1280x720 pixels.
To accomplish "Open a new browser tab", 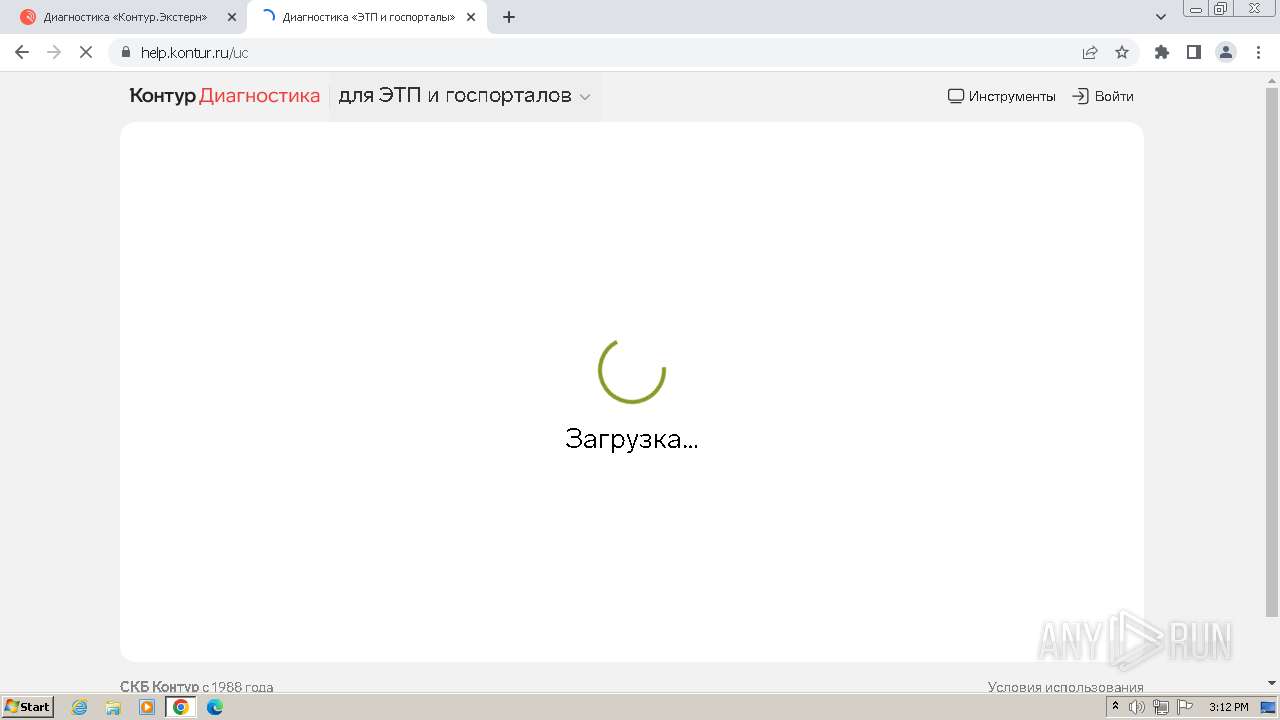I will point(509,17).
